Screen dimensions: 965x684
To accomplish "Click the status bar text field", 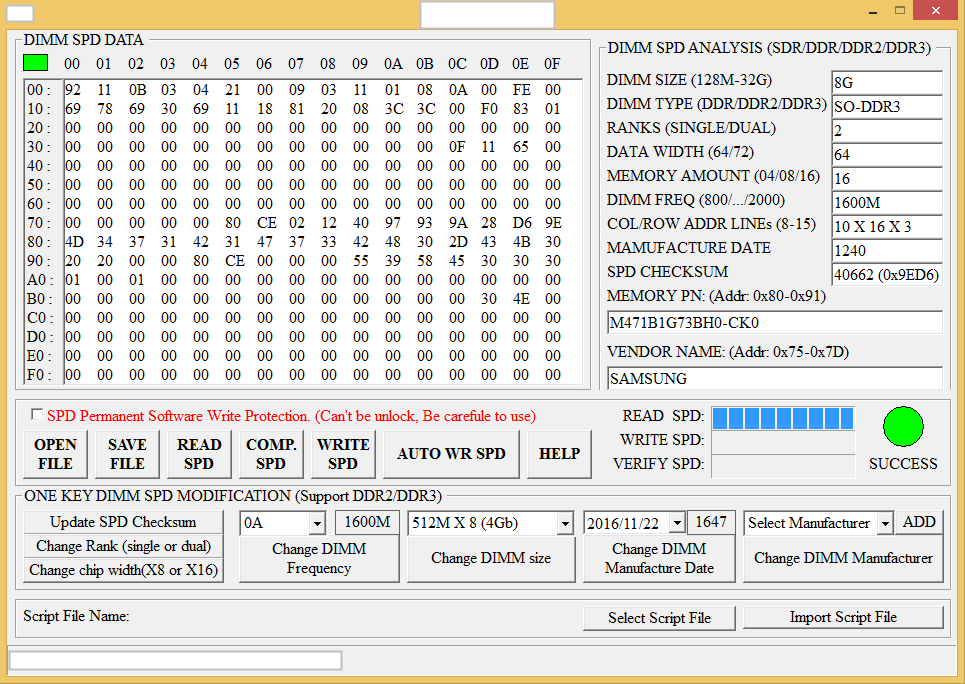I will (x=175, y=661).
